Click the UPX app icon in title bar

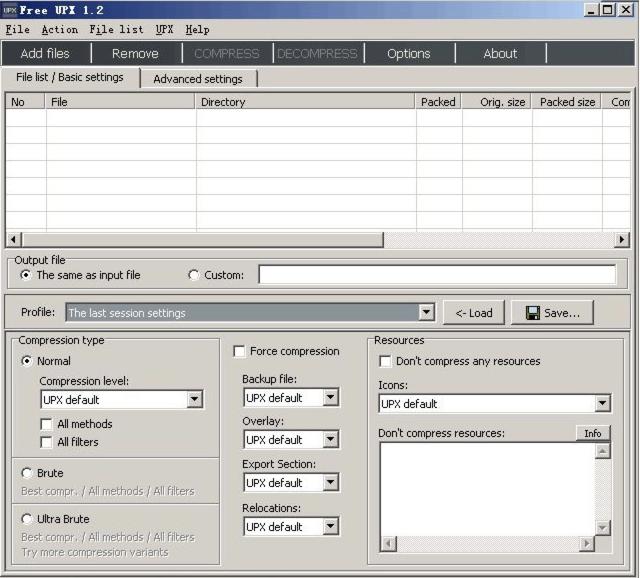(10, 10)
